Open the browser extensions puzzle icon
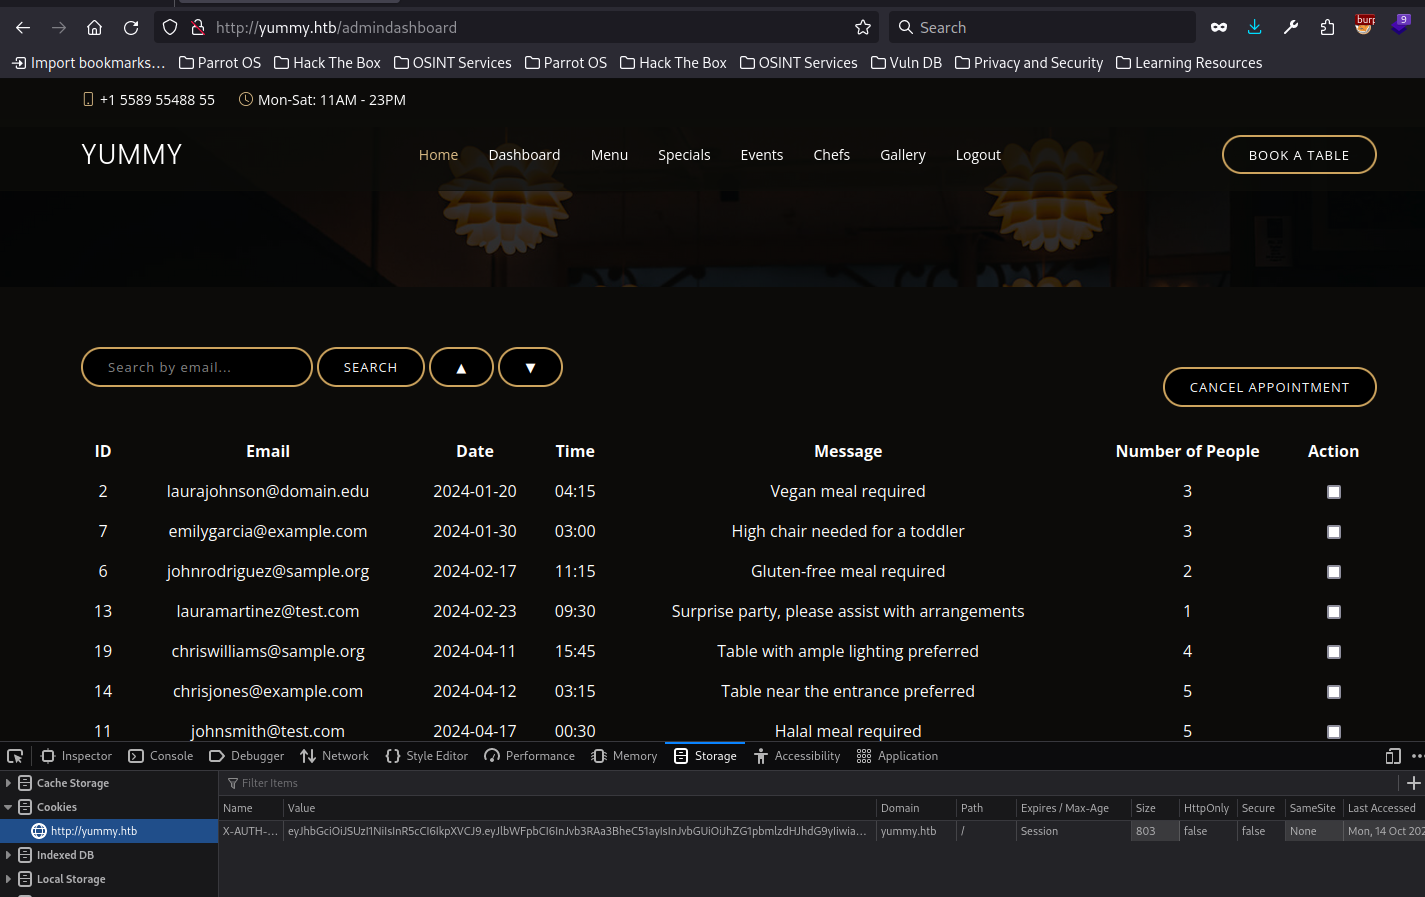Viewport: 1425px width, 897px height. pyautogui.click(x=1327, y=28)
